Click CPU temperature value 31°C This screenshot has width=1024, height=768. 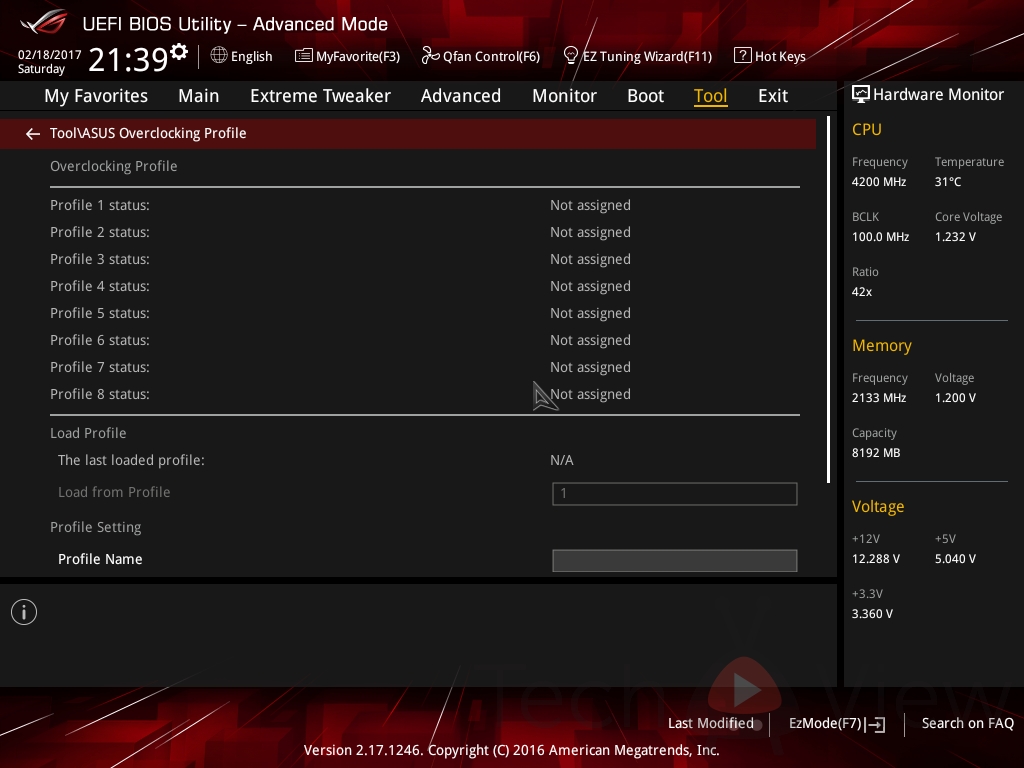(948, 182)
